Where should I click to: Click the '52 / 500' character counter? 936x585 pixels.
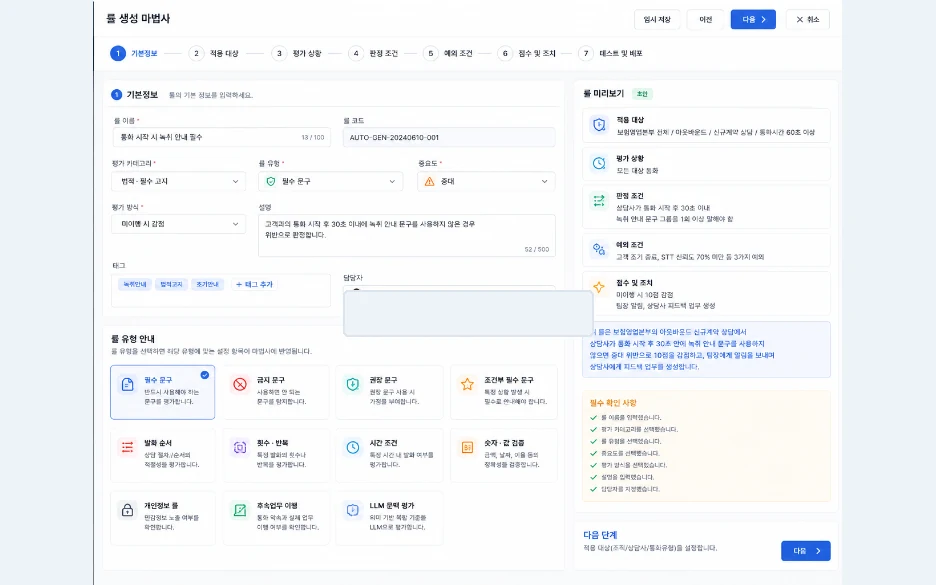coord(537,250)
